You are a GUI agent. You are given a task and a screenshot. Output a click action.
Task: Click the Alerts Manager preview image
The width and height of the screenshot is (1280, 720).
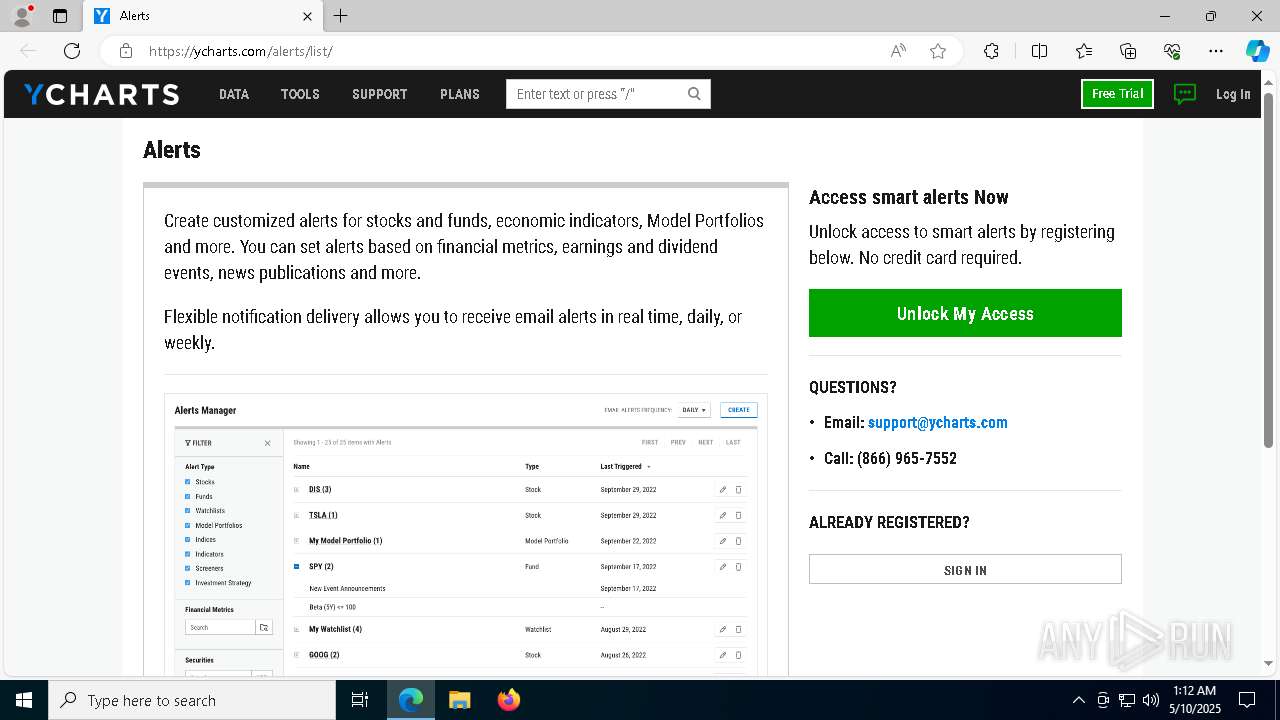tap(466, 535)
